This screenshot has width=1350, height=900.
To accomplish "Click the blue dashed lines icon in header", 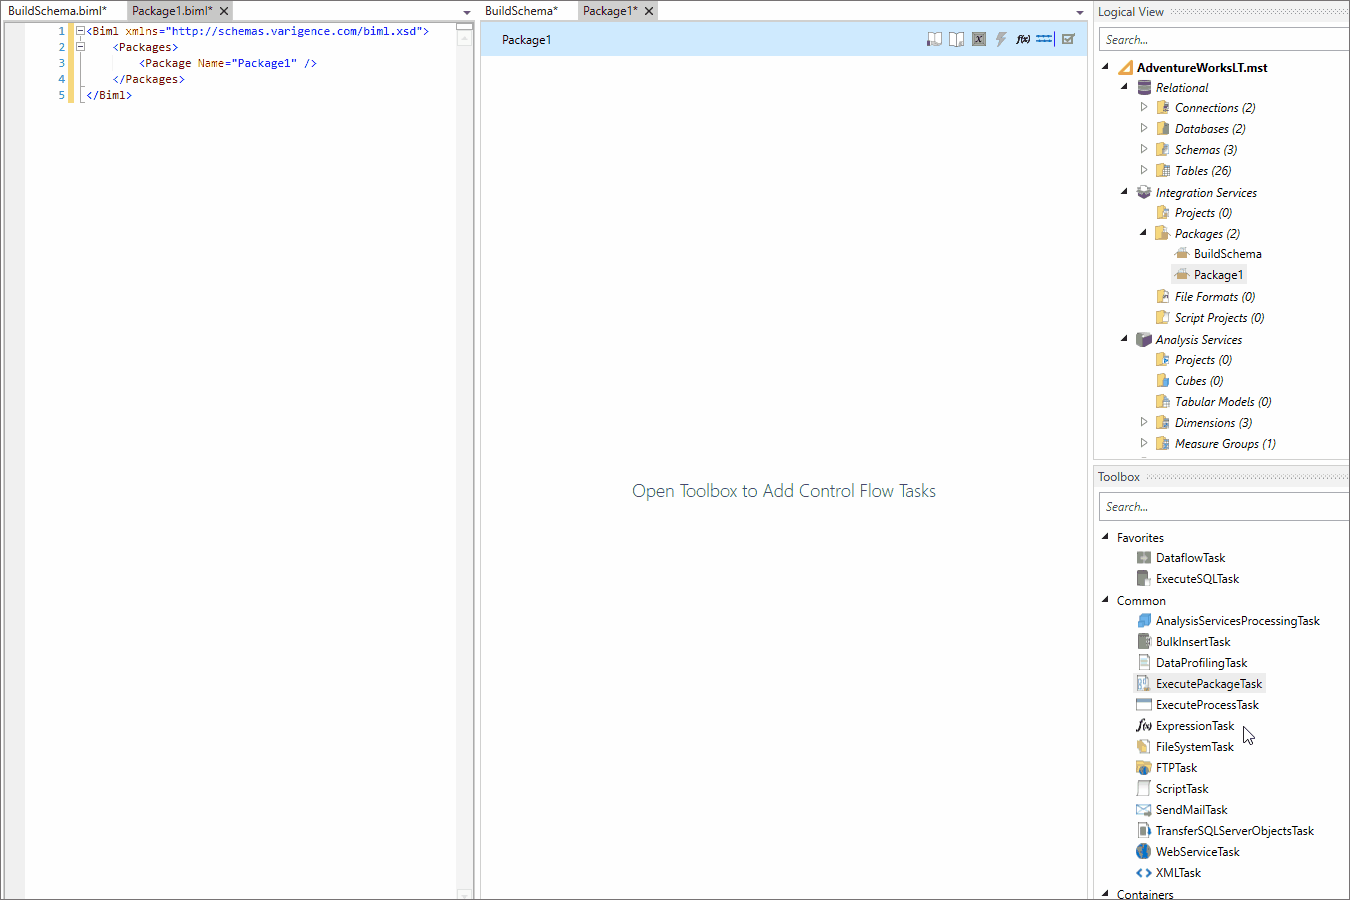I will (x=1044, y=39).
